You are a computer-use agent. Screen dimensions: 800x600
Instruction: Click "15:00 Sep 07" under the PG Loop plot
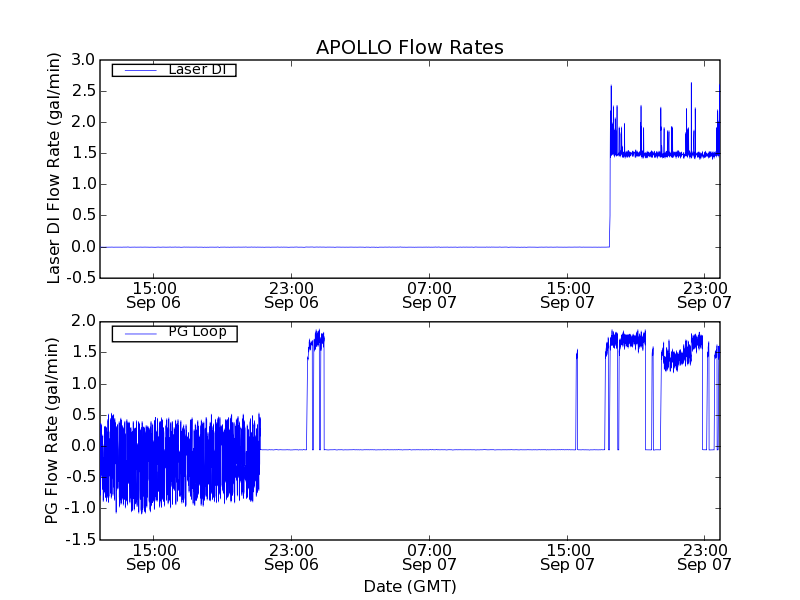click(x=567, y=558)
